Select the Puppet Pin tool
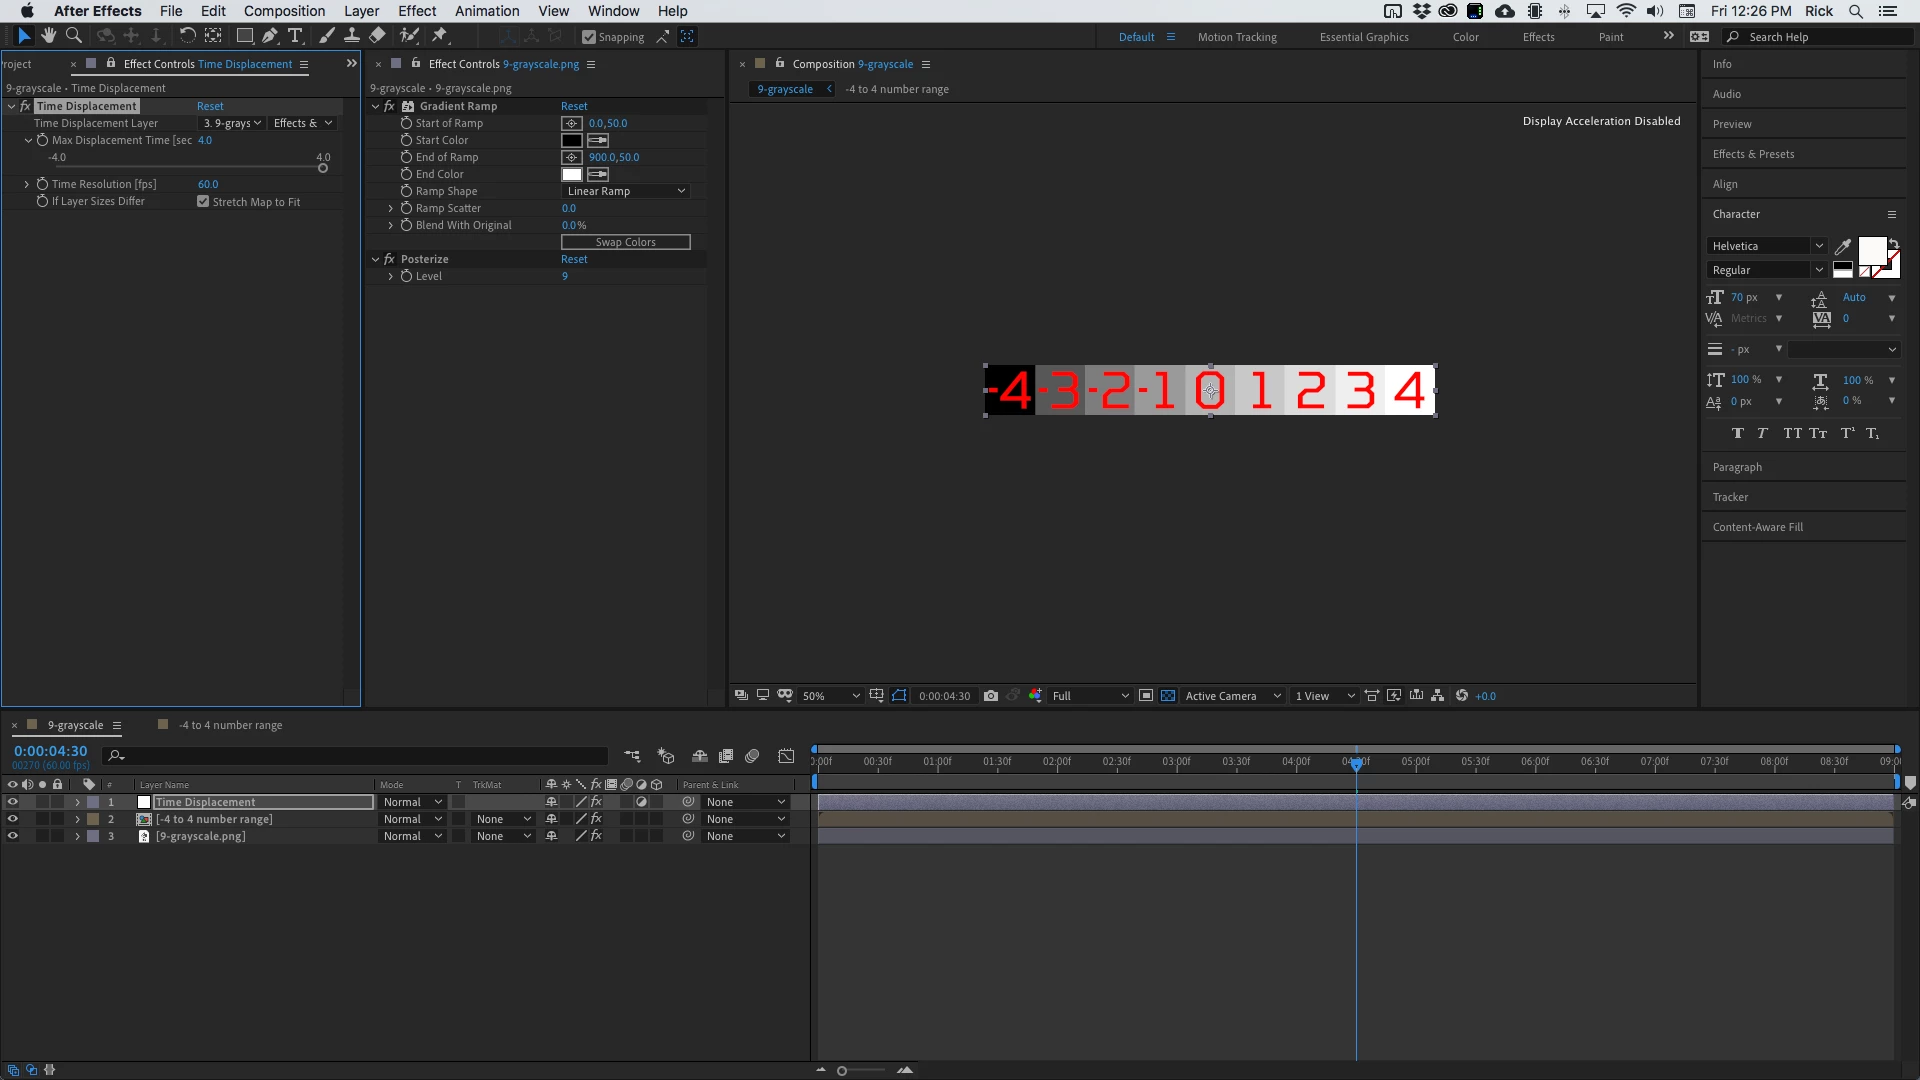The image size is (1920, 1080). click(439, 36)
